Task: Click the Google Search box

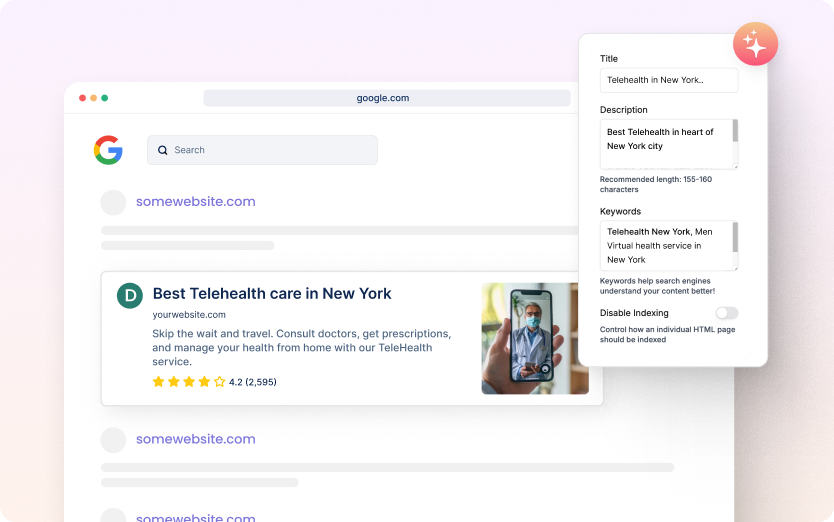Action: (262, 150)
